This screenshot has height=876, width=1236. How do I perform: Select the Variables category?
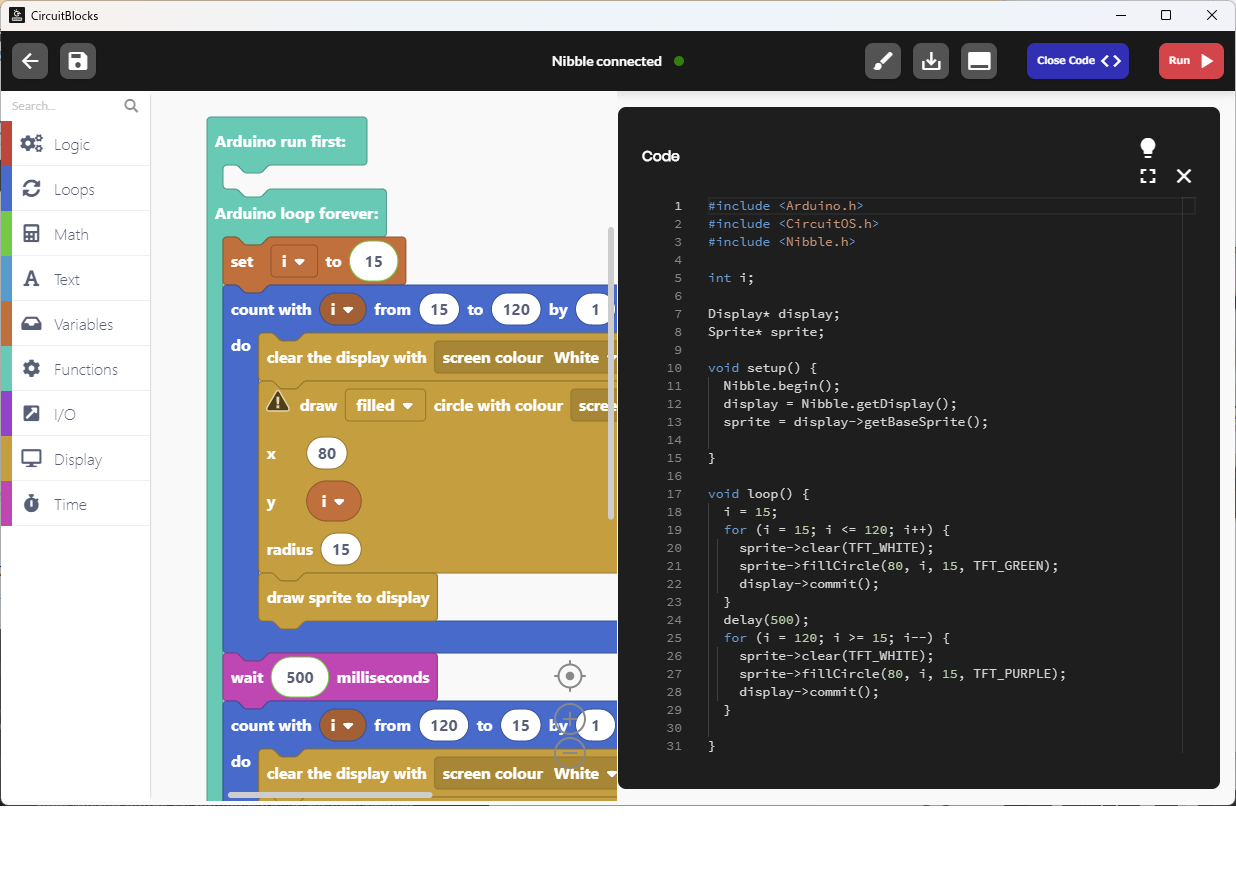pyautogui.click(x=83, y=324)
